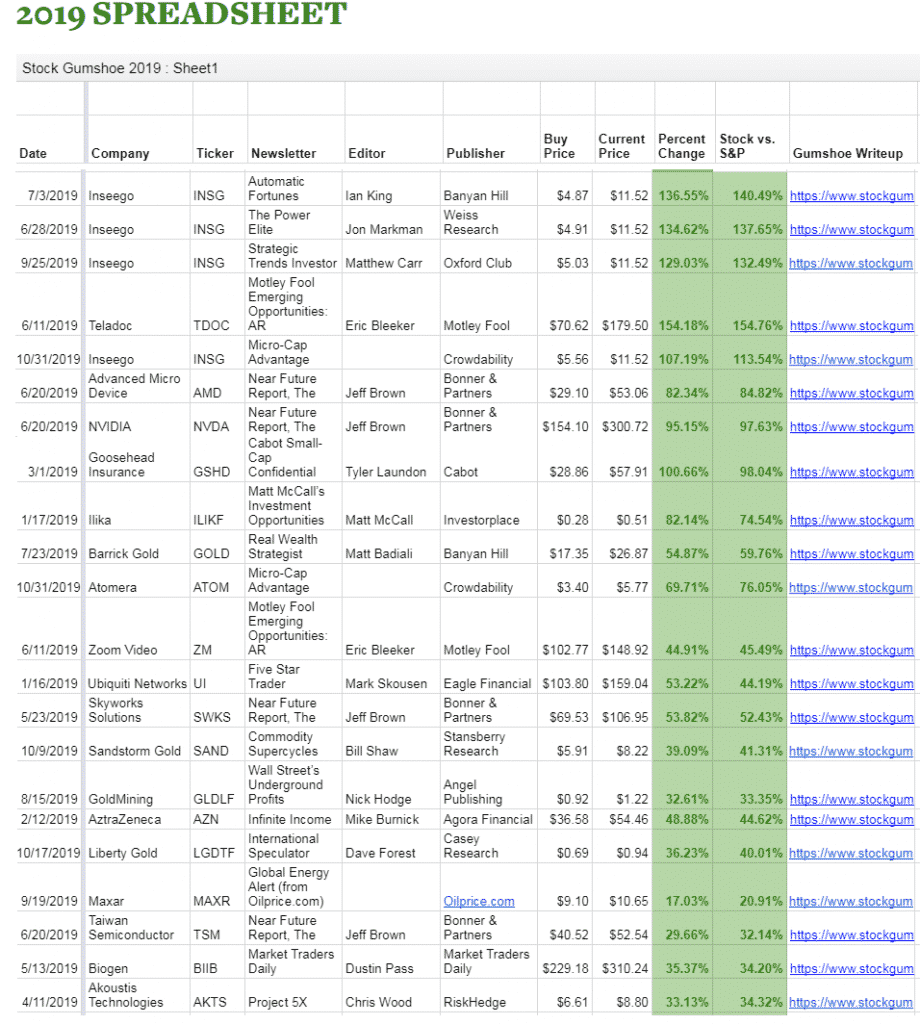The width and height of the screenshot is (920, 1024).
Task: Click the Gumshoe Writeup column header
Action: [x=848, y=153]
